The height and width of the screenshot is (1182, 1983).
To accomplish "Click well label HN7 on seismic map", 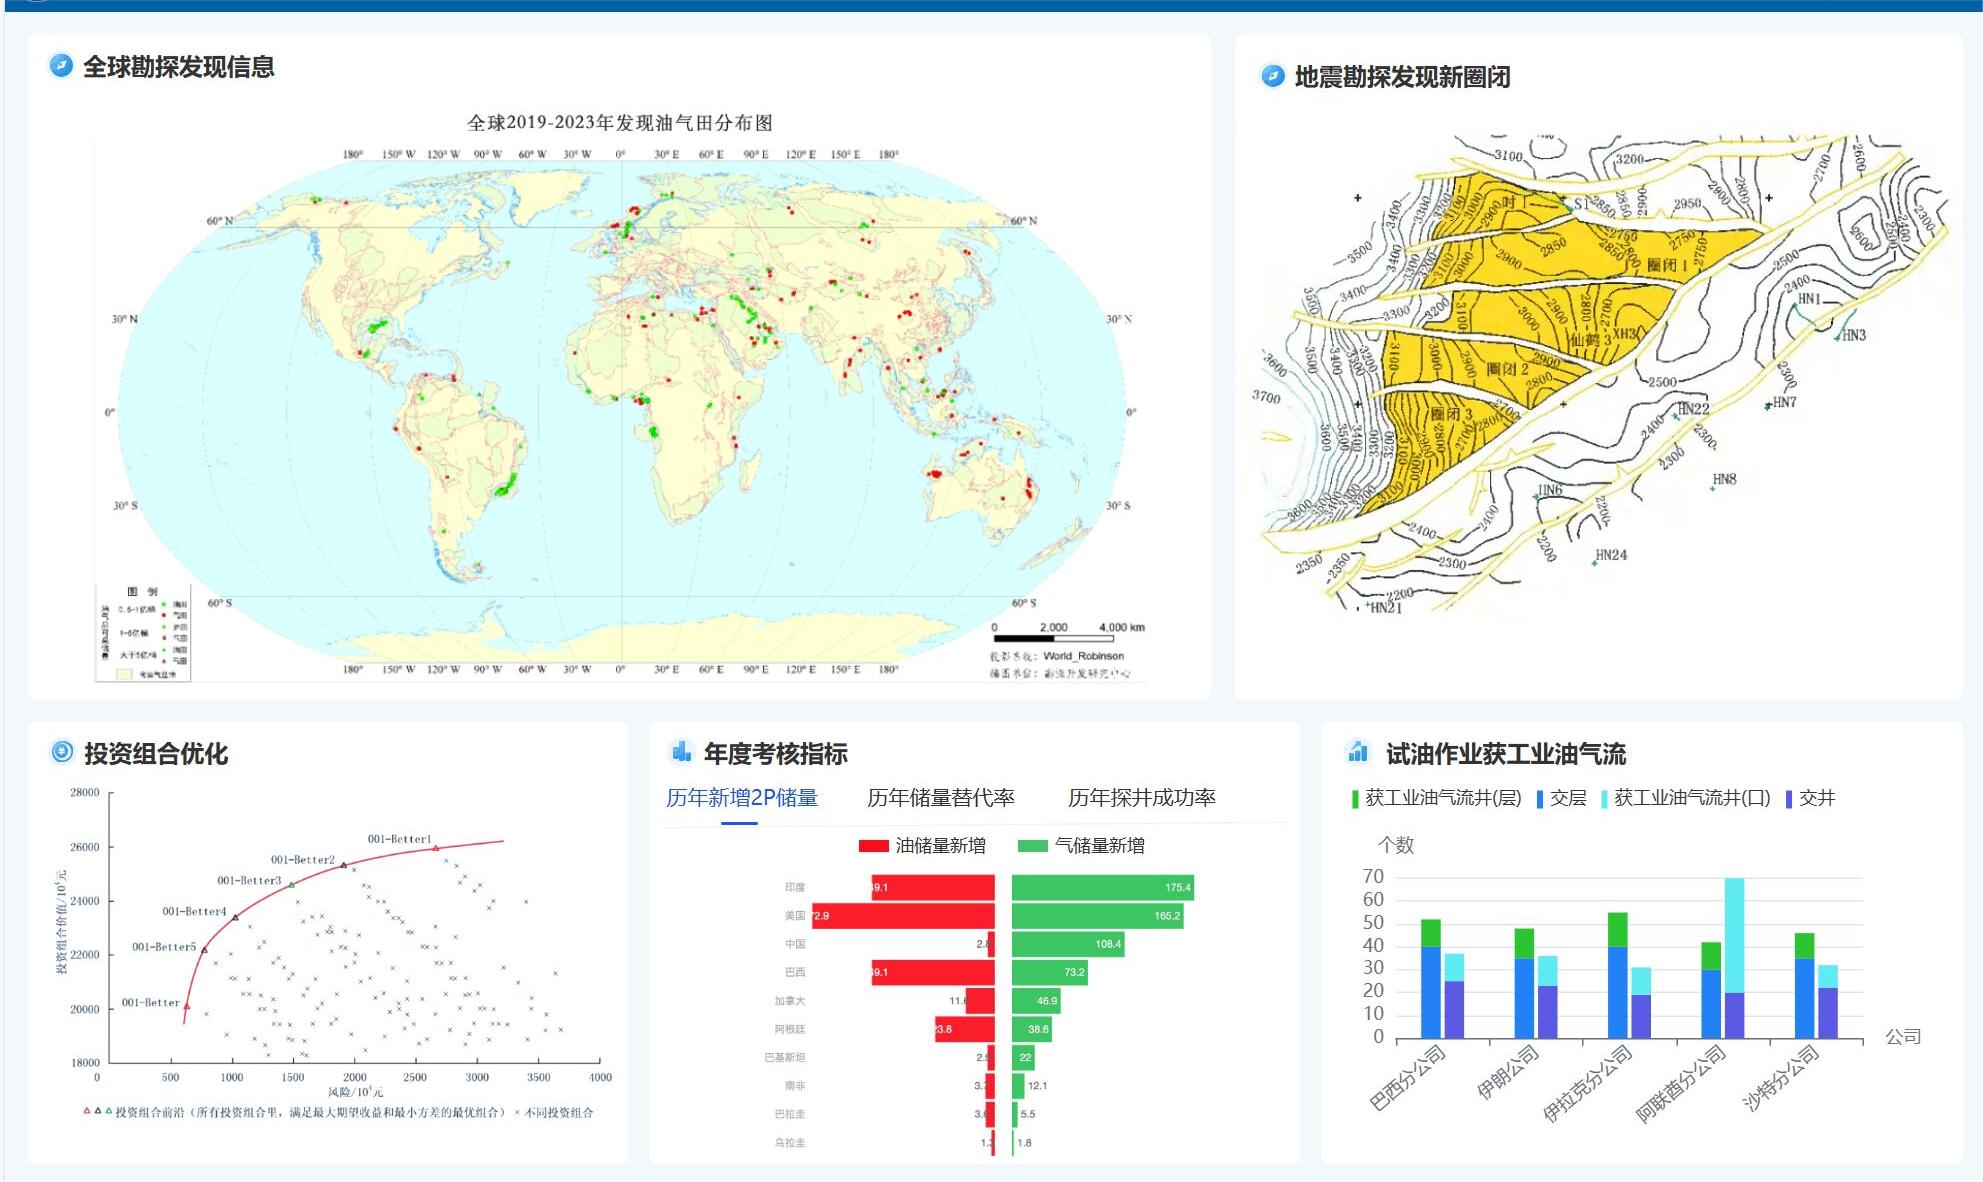I will click(1785, 402).
